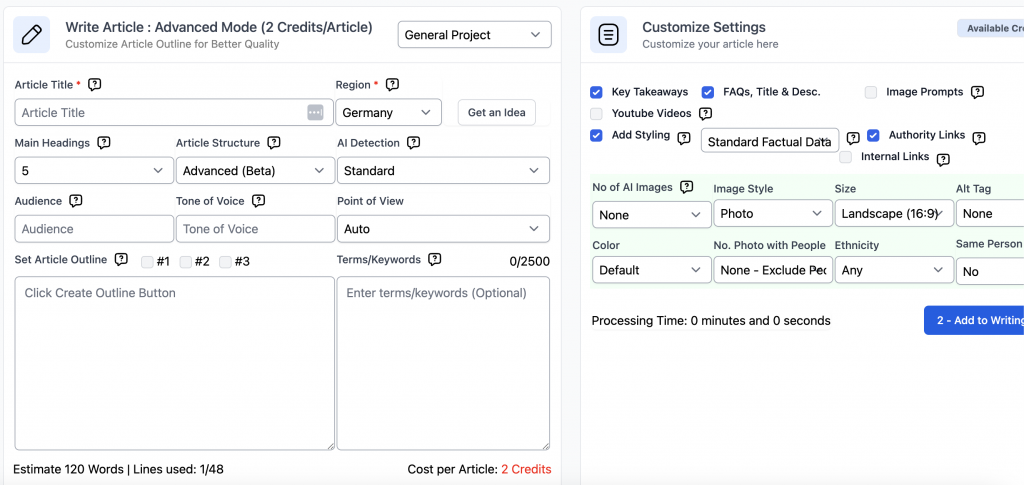Viewport: 1024px width, 485px height.
Task: Open Article Structure dropdown showing Advanced (Beta)
Action: (255, 171)
